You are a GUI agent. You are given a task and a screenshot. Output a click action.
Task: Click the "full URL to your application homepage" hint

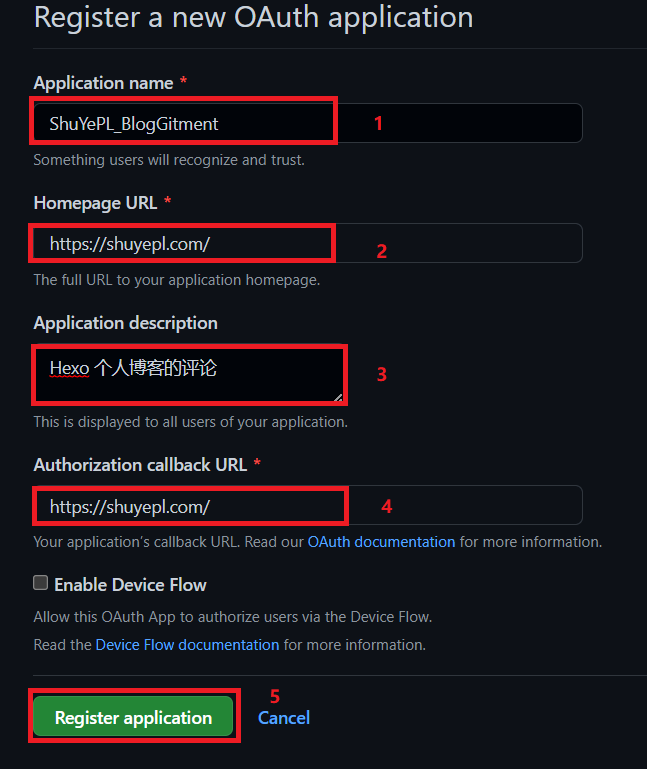click(x=177, y=280)
